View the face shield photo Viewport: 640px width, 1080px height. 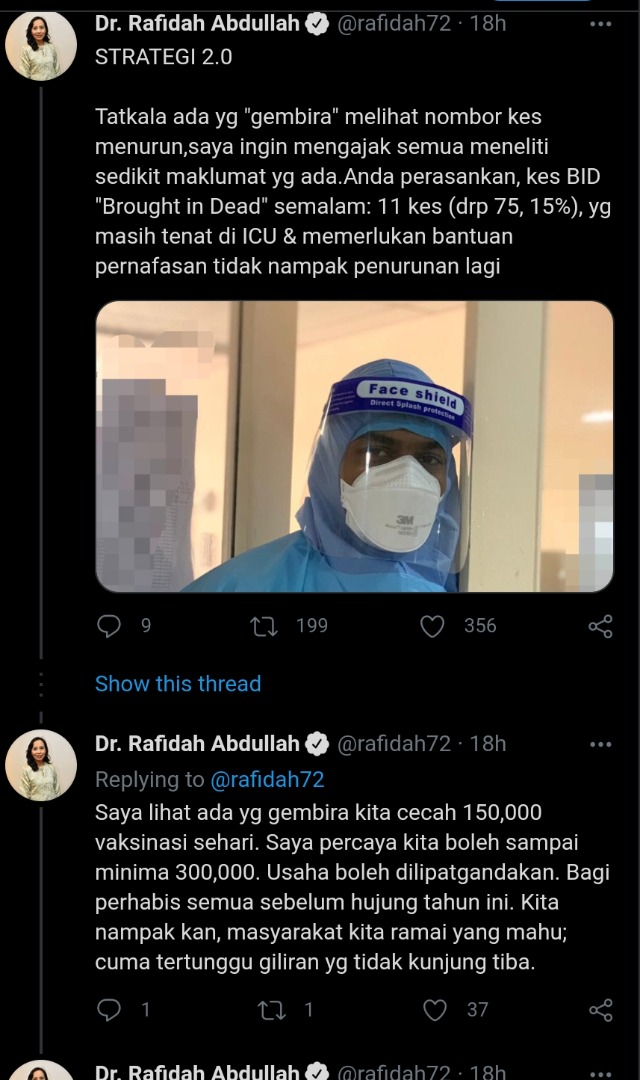pos(354,446)
